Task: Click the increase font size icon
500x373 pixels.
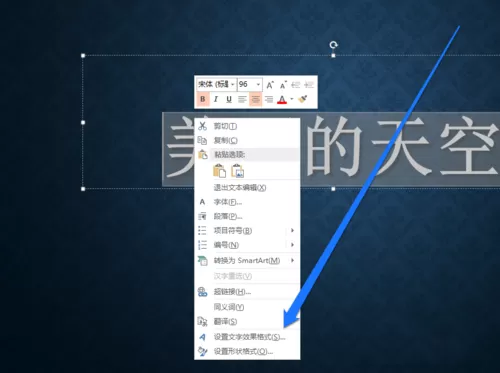Action: coord(270,85)
